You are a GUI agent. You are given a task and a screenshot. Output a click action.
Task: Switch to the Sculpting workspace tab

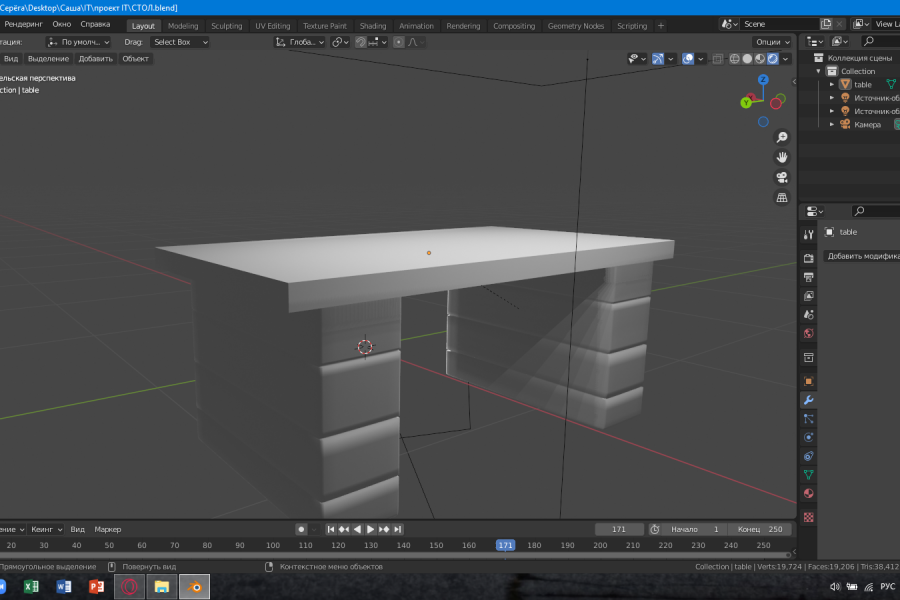227,26
